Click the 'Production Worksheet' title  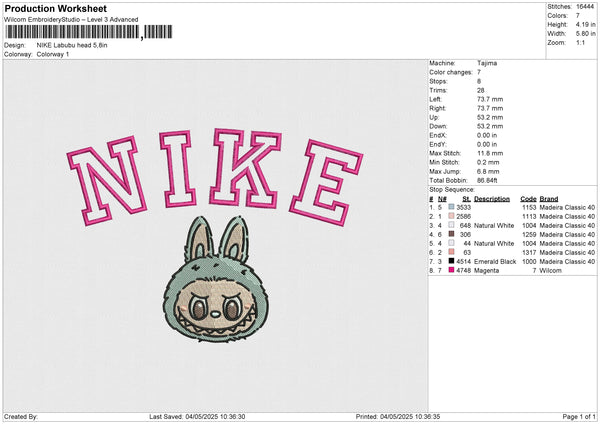click(55, 8)
